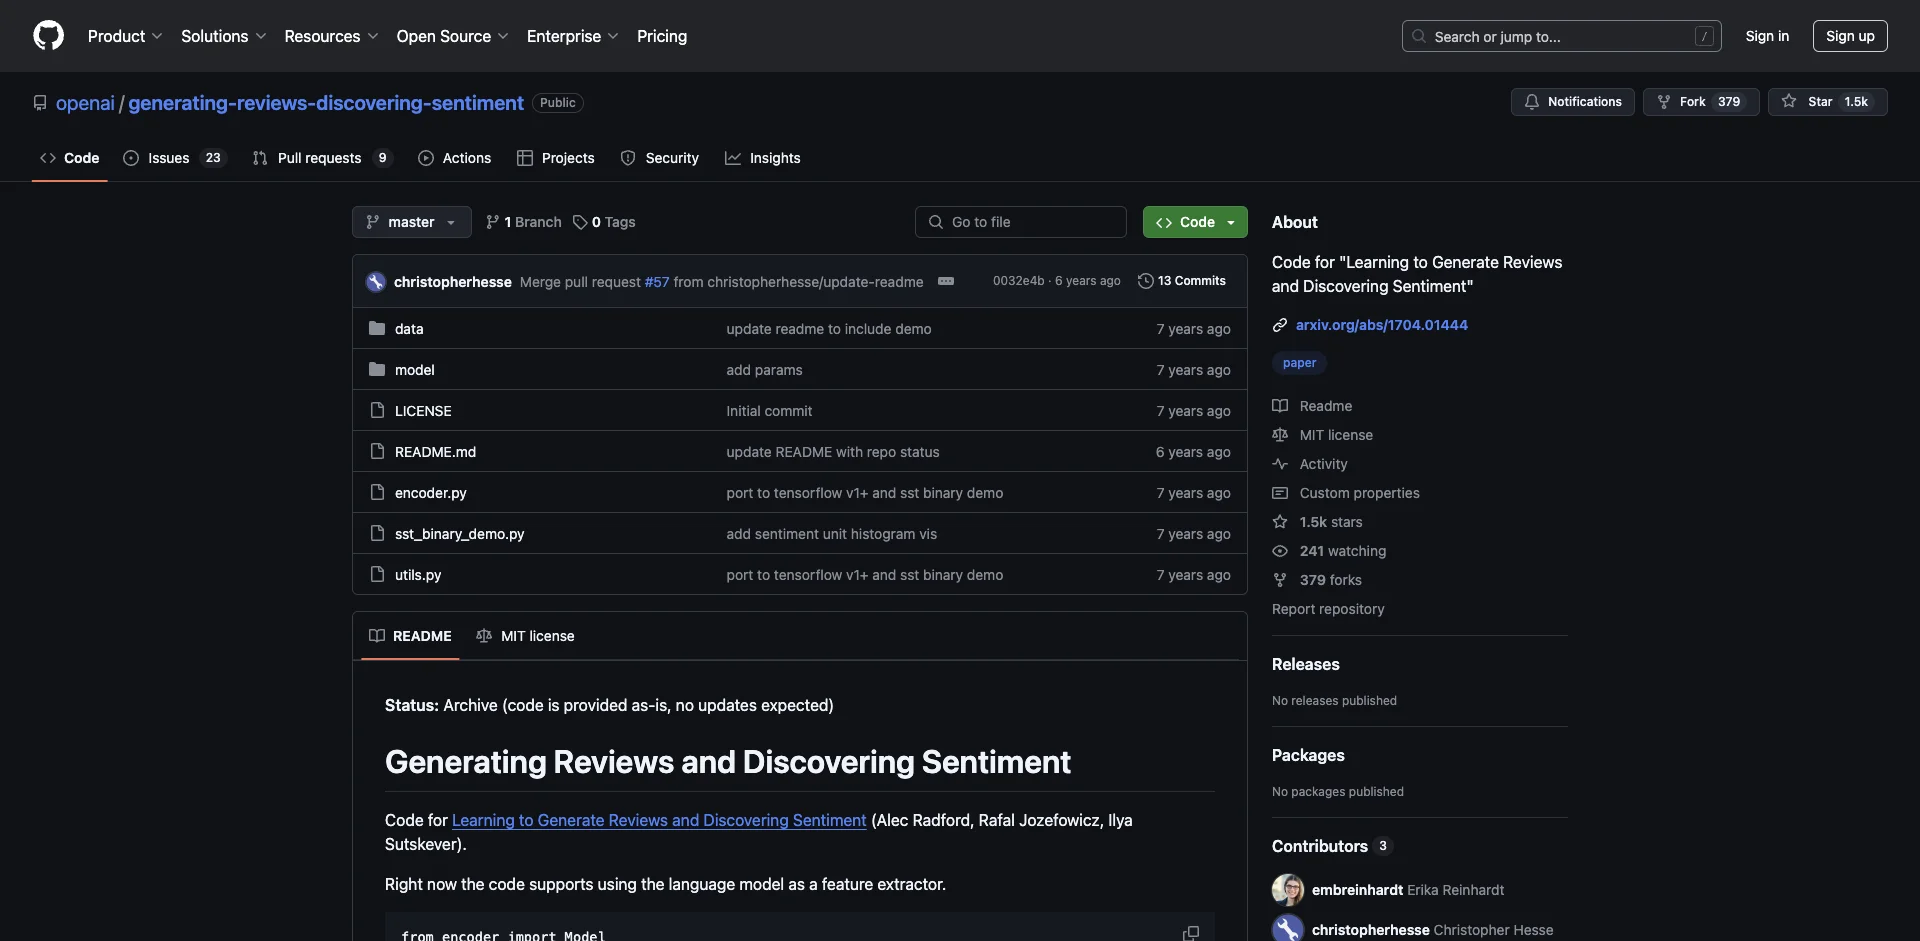Open generating-reviews-discovering-sentiment repository link

click(325, 103)
